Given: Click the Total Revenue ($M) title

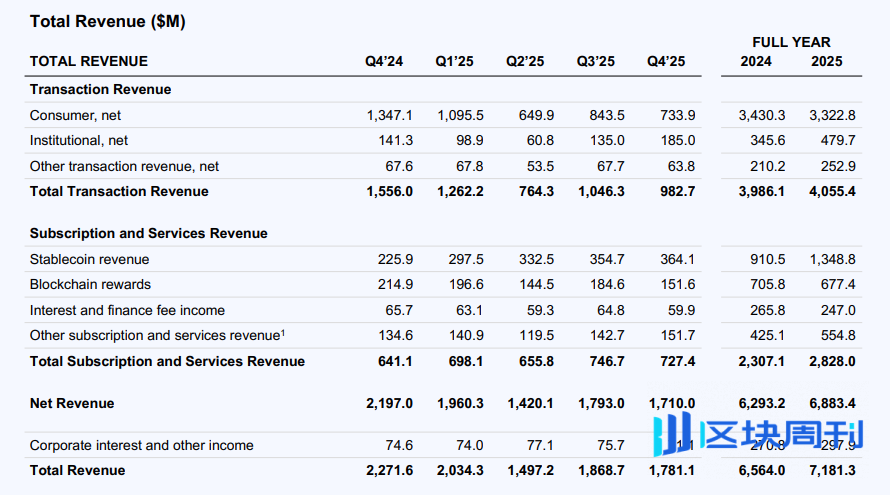Looking at the screenshot, I should (x=107, y=21).
